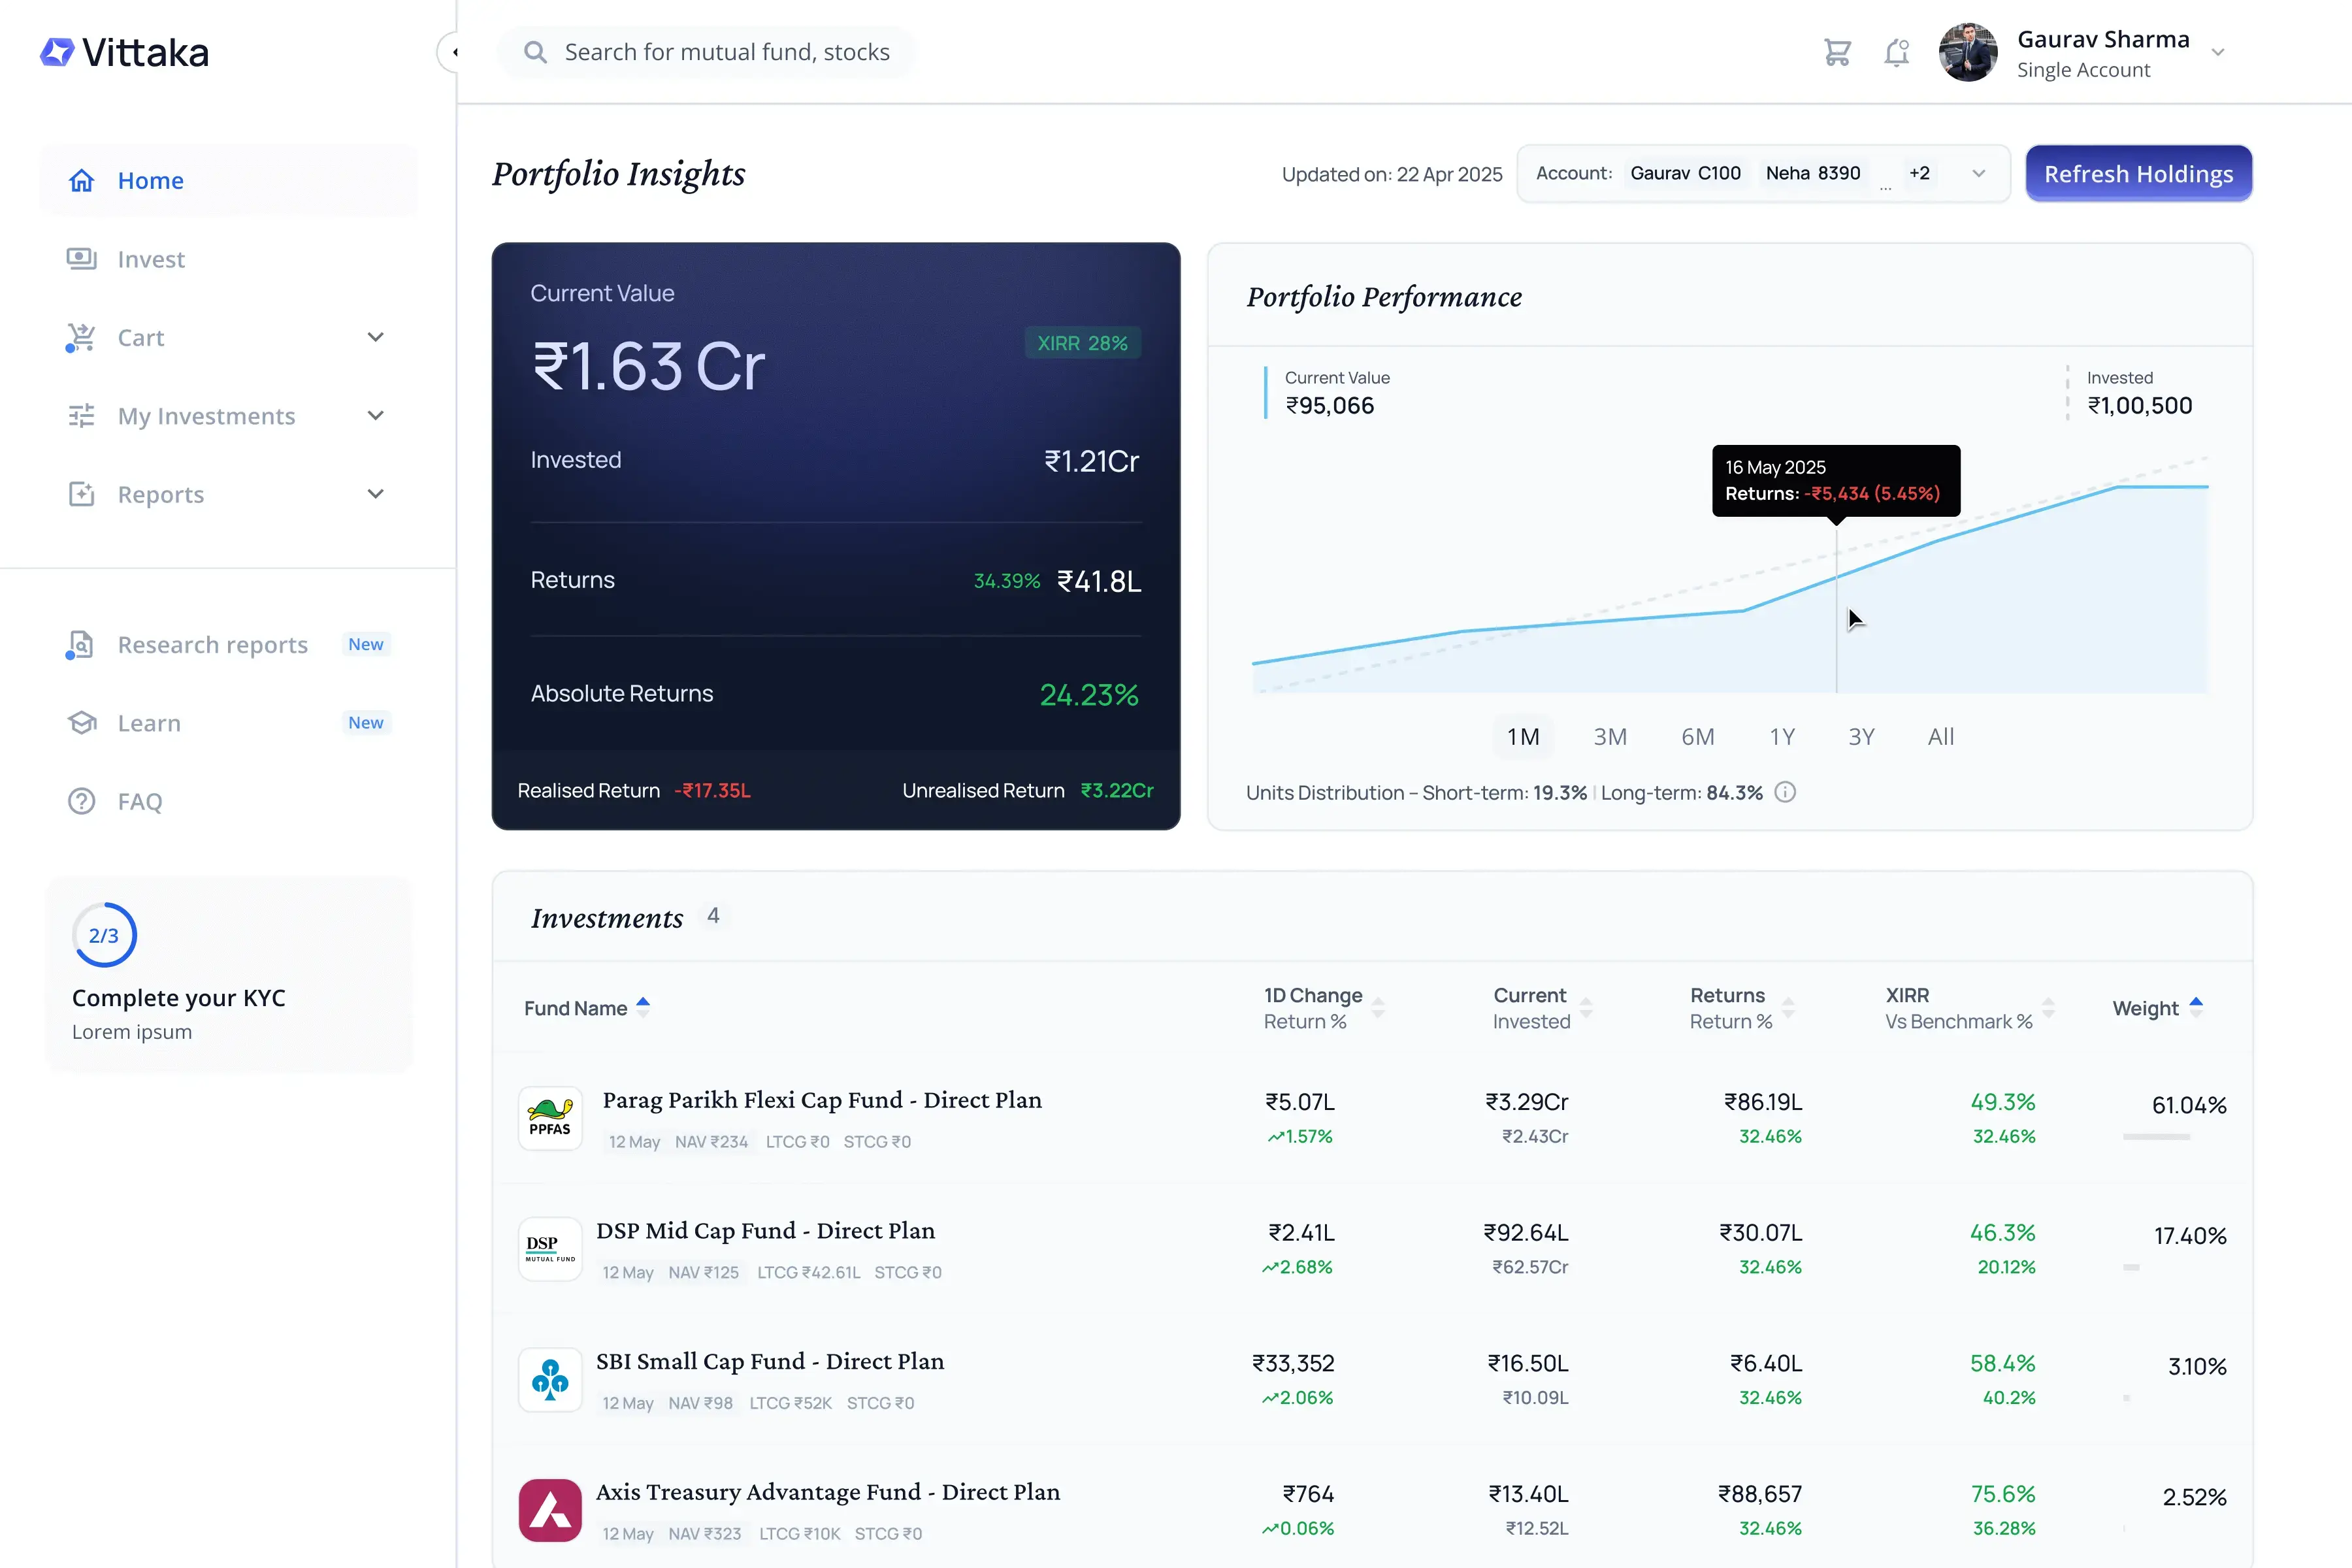Viewport: 2352px width, 1568px height.
Task: Click the ₹1.63 Cr current value
Action: click(x=648, y=367)
